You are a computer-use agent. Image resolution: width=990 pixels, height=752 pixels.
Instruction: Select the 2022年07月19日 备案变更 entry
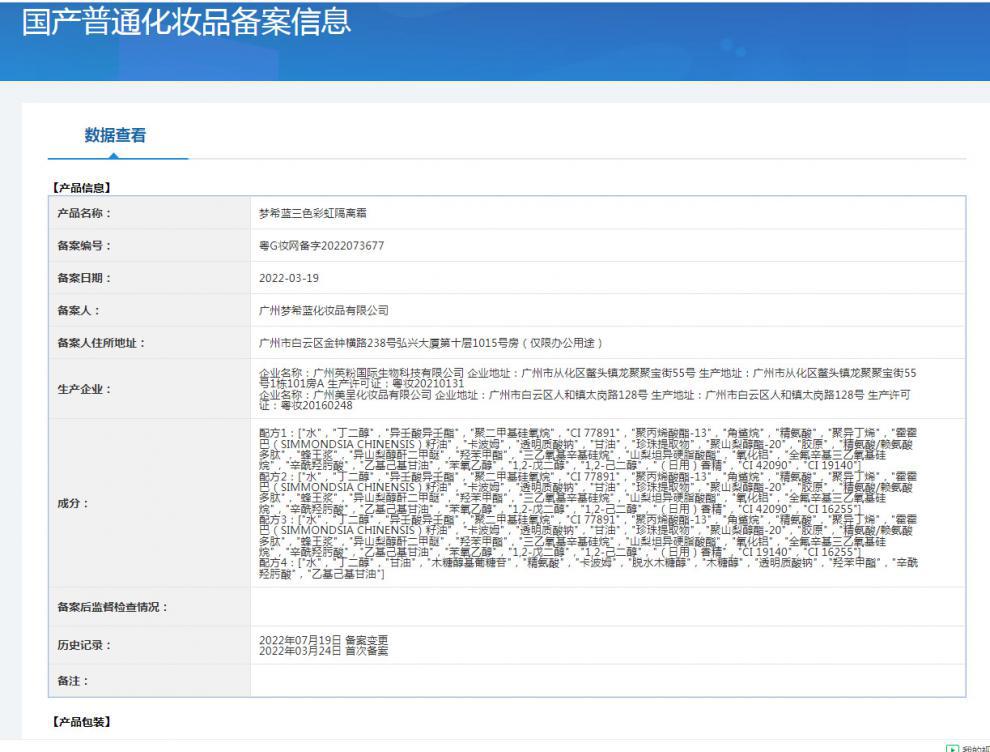click(323, 640)
